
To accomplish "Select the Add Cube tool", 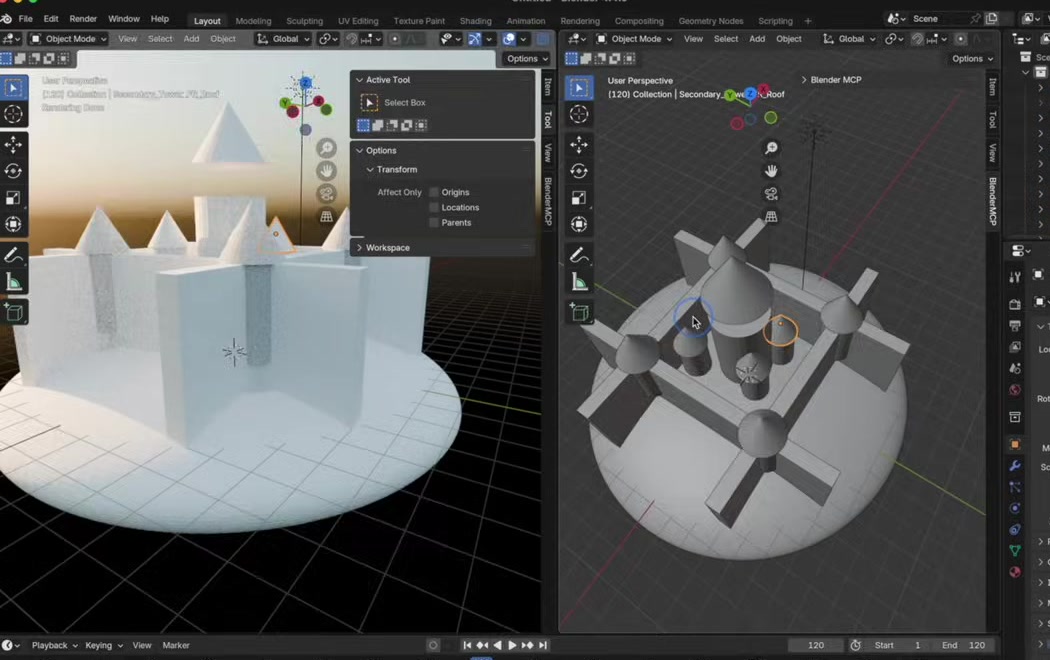I will pos(13,312).
